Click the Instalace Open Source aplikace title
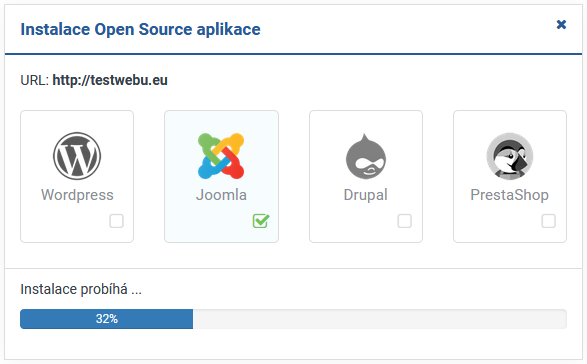The width and height of the screenshot is (587, 364). point(140,30)
